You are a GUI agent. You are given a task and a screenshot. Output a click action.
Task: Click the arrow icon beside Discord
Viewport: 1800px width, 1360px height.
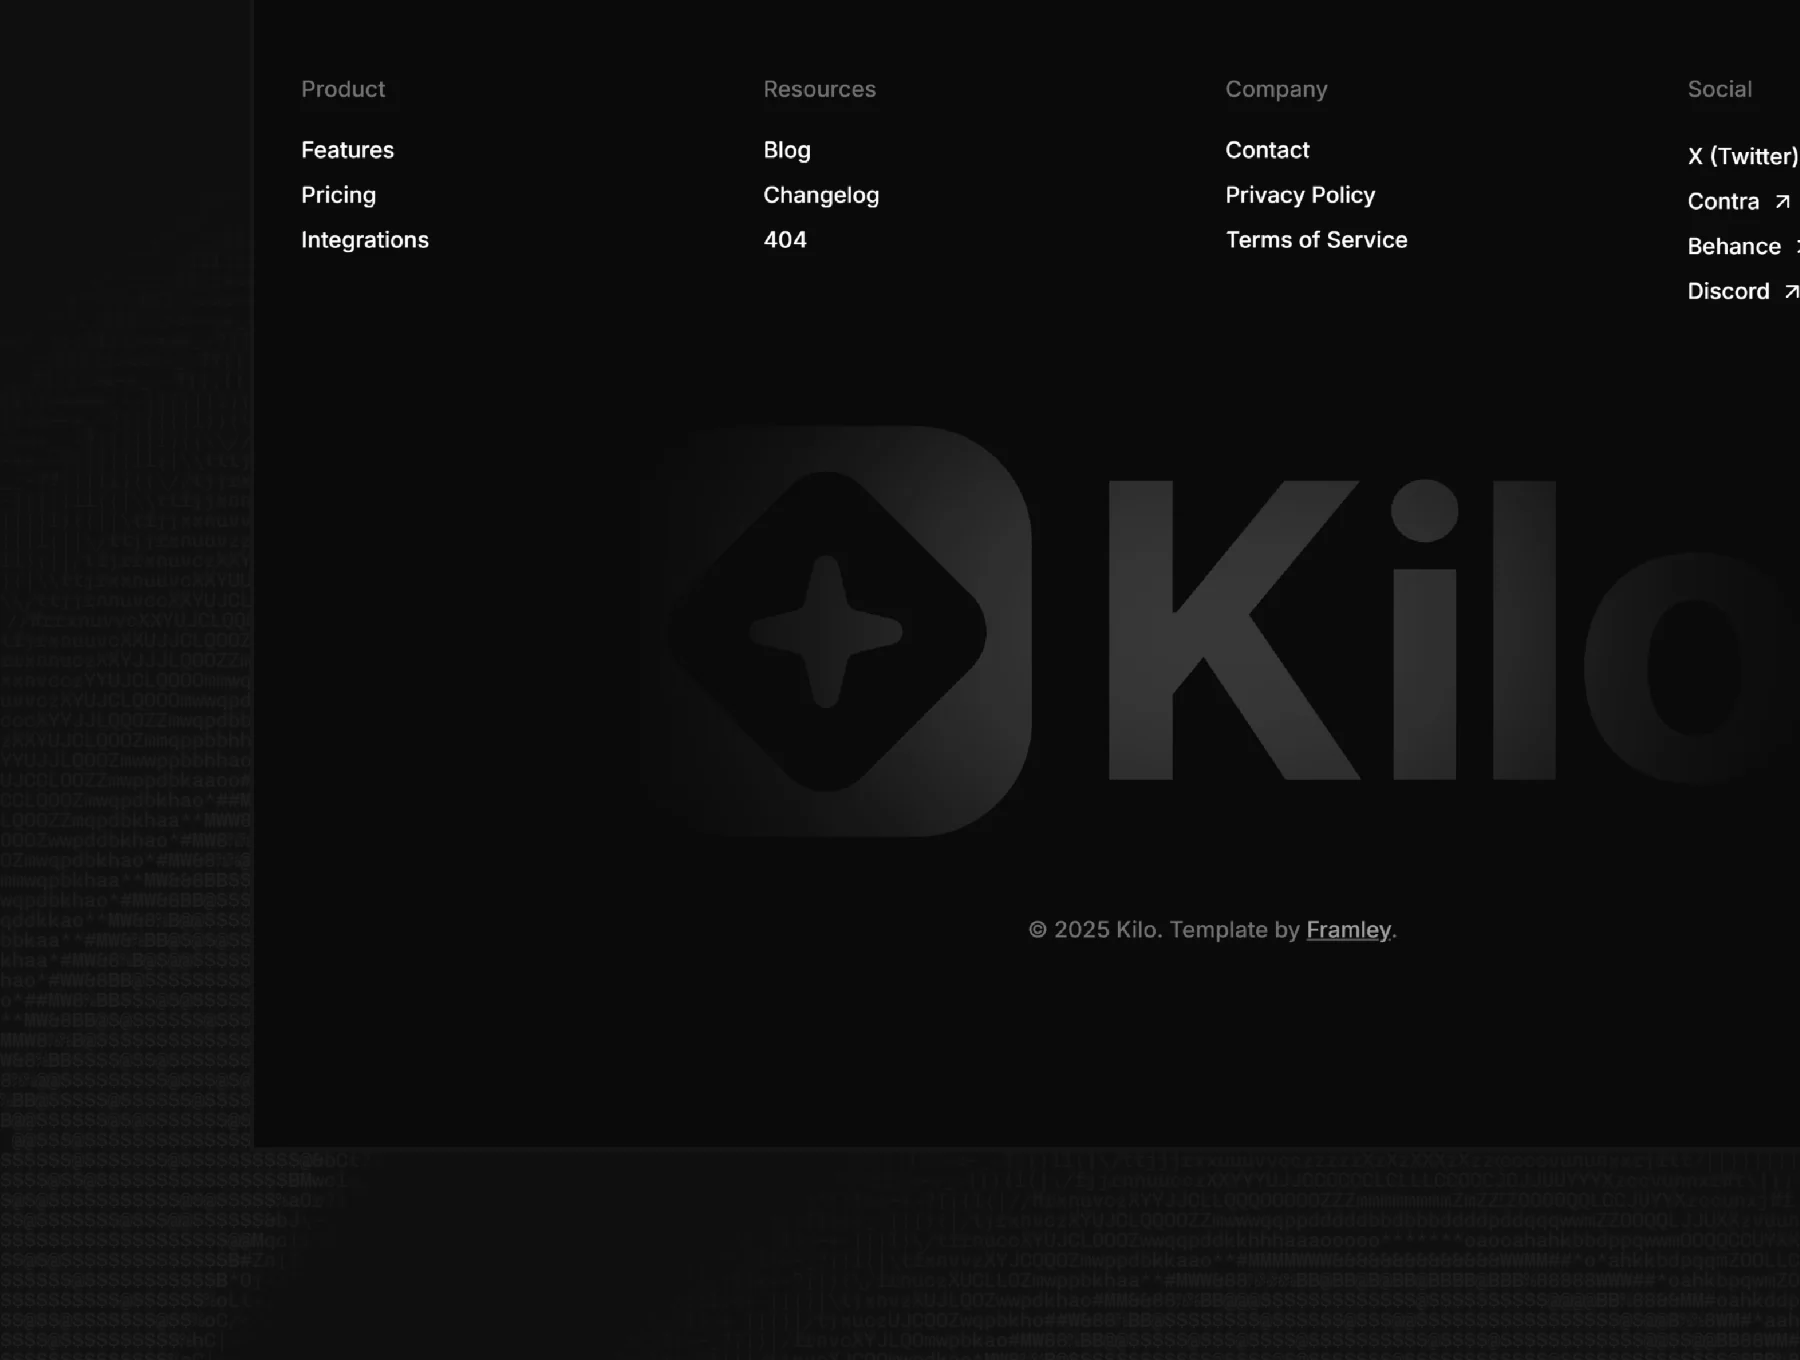pyautogui.click(x=1791, y=292)
